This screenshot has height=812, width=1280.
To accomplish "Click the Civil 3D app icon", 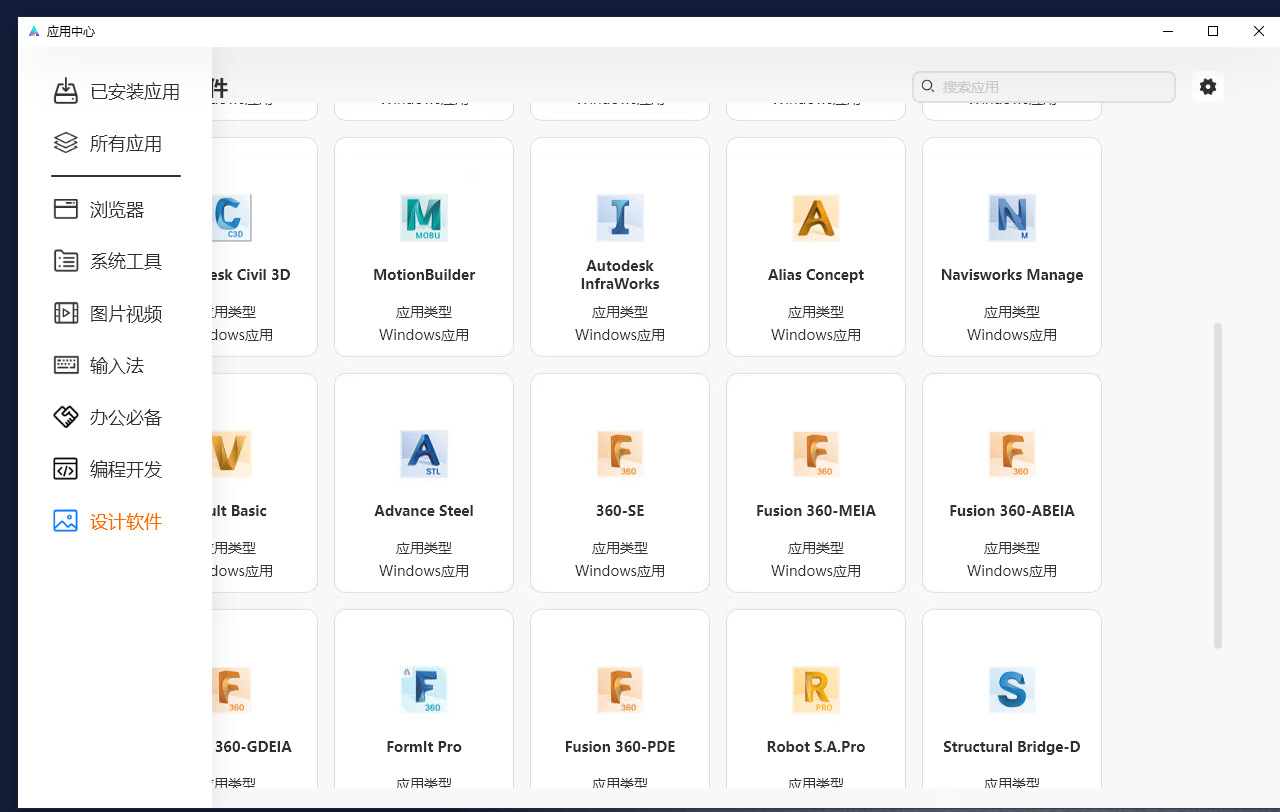I will click(x=232, y=218).
